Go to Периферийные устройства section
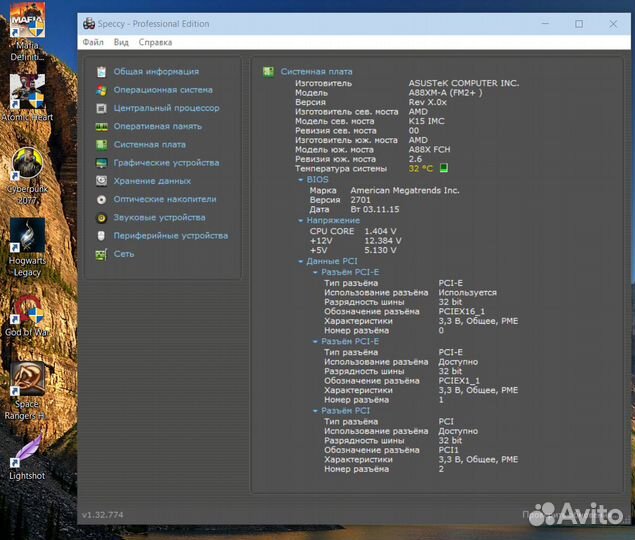635x540 pixels. pyautogui.click(x=170, y=236)
